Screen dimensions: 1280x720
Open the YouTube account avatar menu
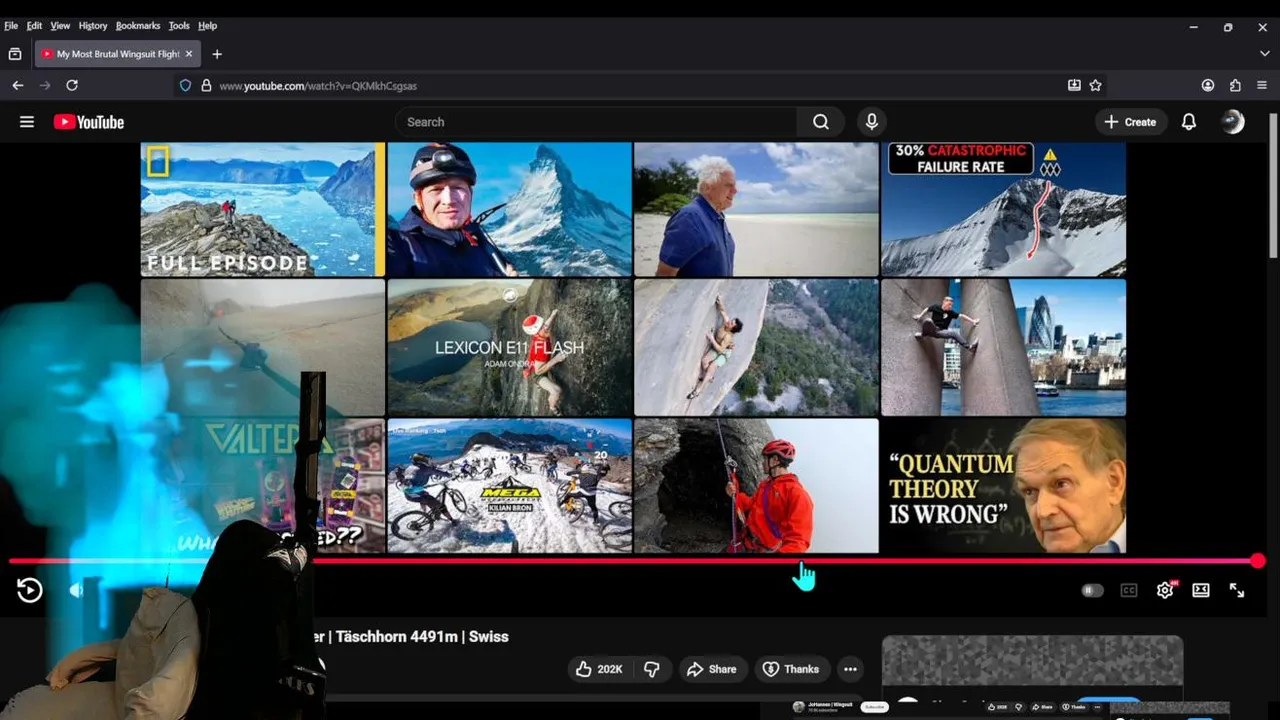1233,122
